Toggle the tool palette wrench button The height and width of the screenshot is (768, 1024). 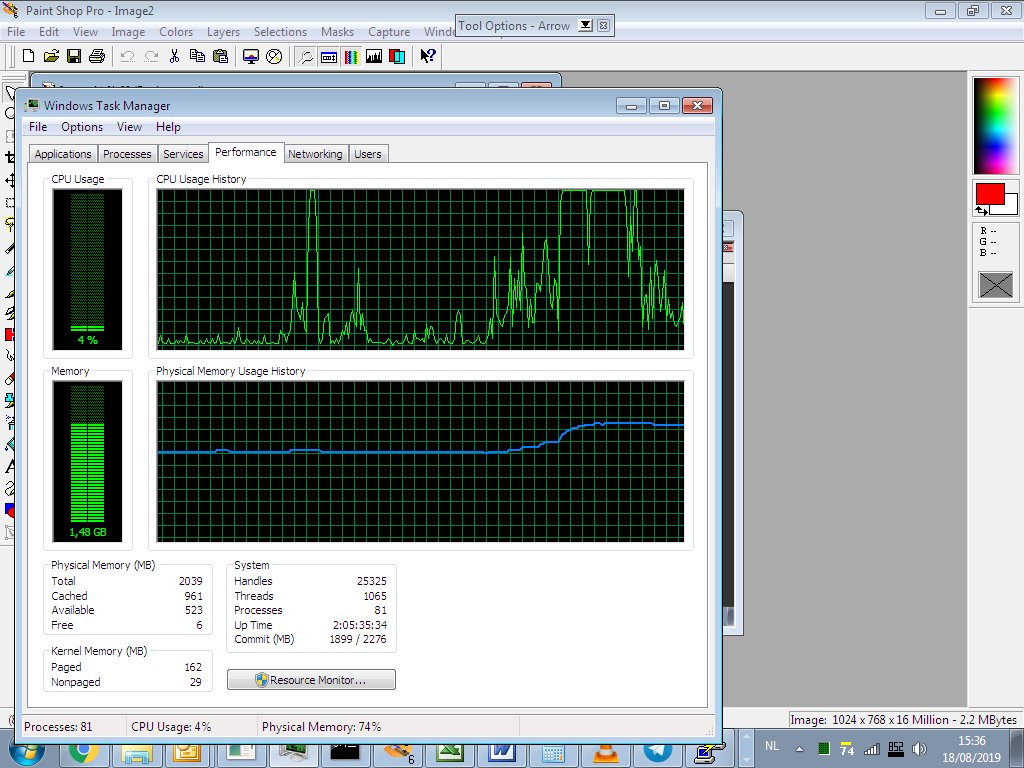[x=305, y=56]
